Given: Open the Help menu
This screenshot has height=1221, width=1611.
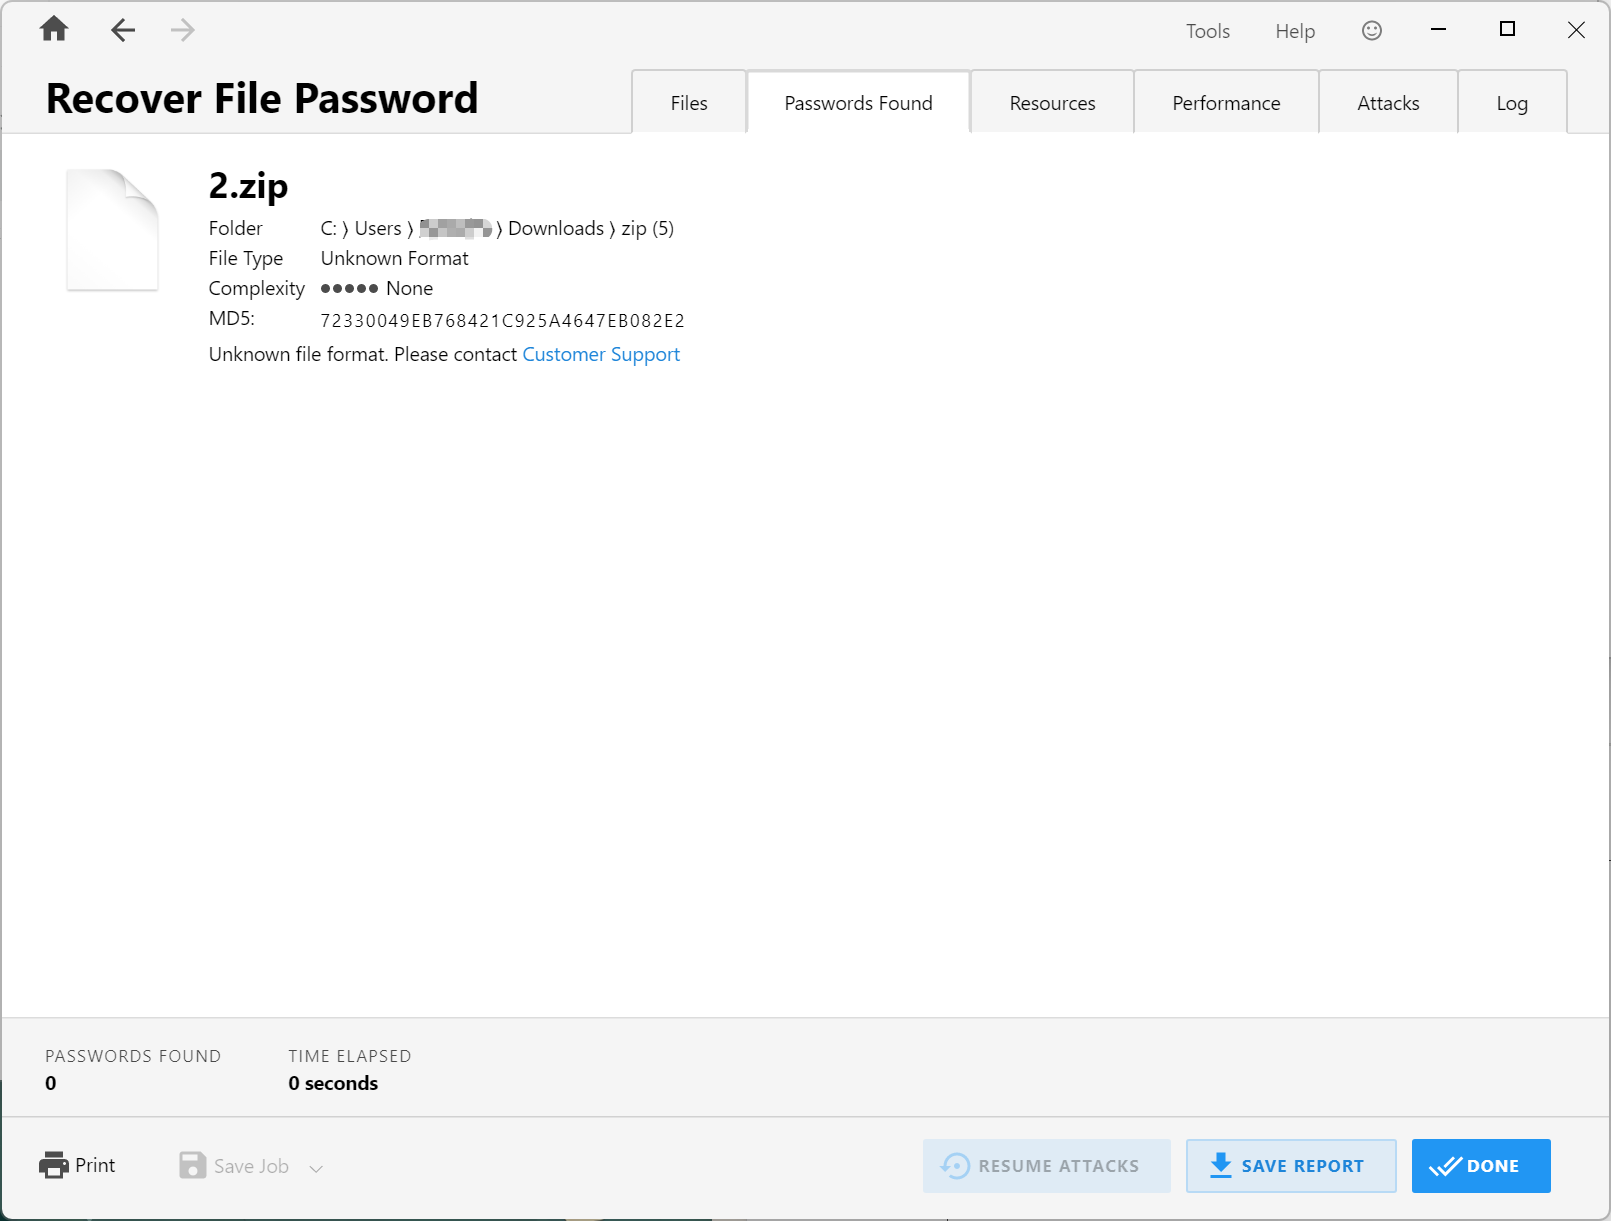Looking at the screenshot, I should (x=1295, y=31).
